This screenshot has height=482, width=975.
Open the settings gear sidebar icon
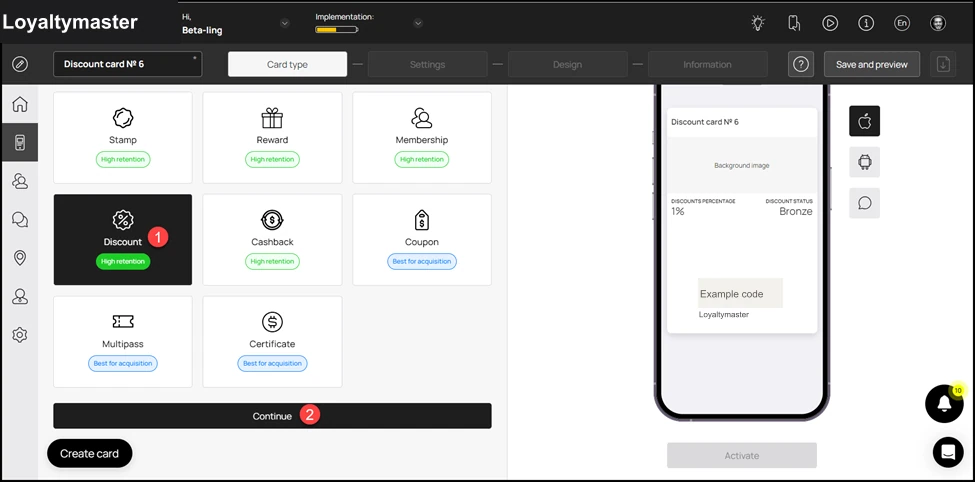point(20,335)
